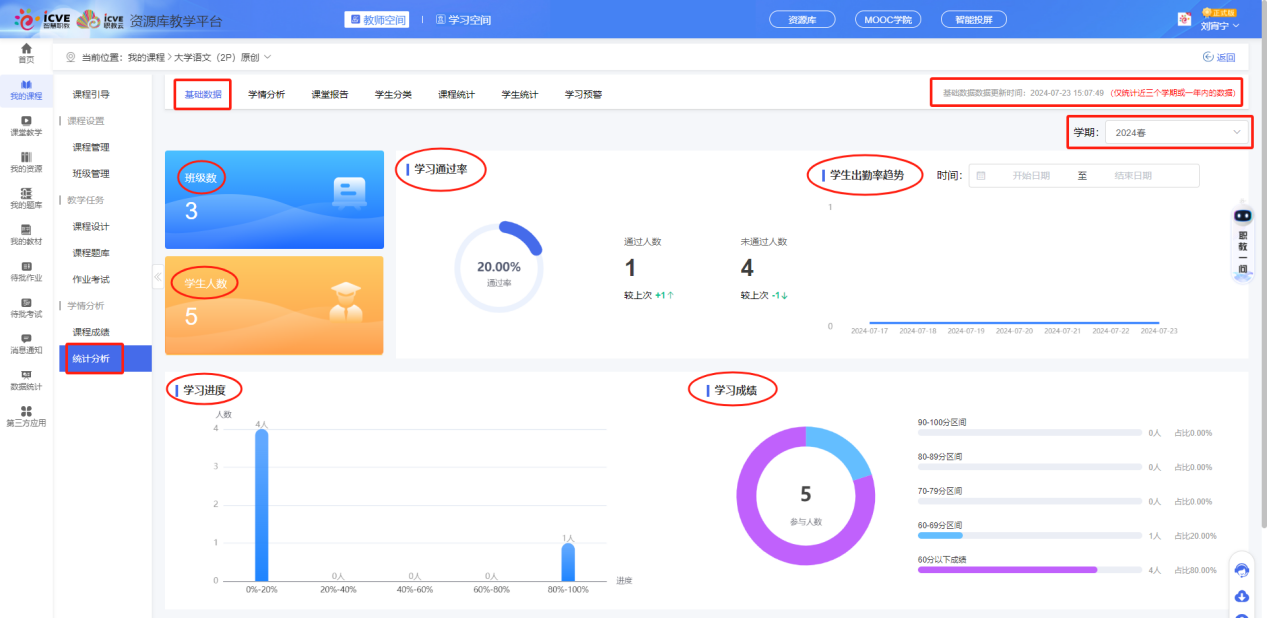Go to 我的题库 in the sidebar

26,198
